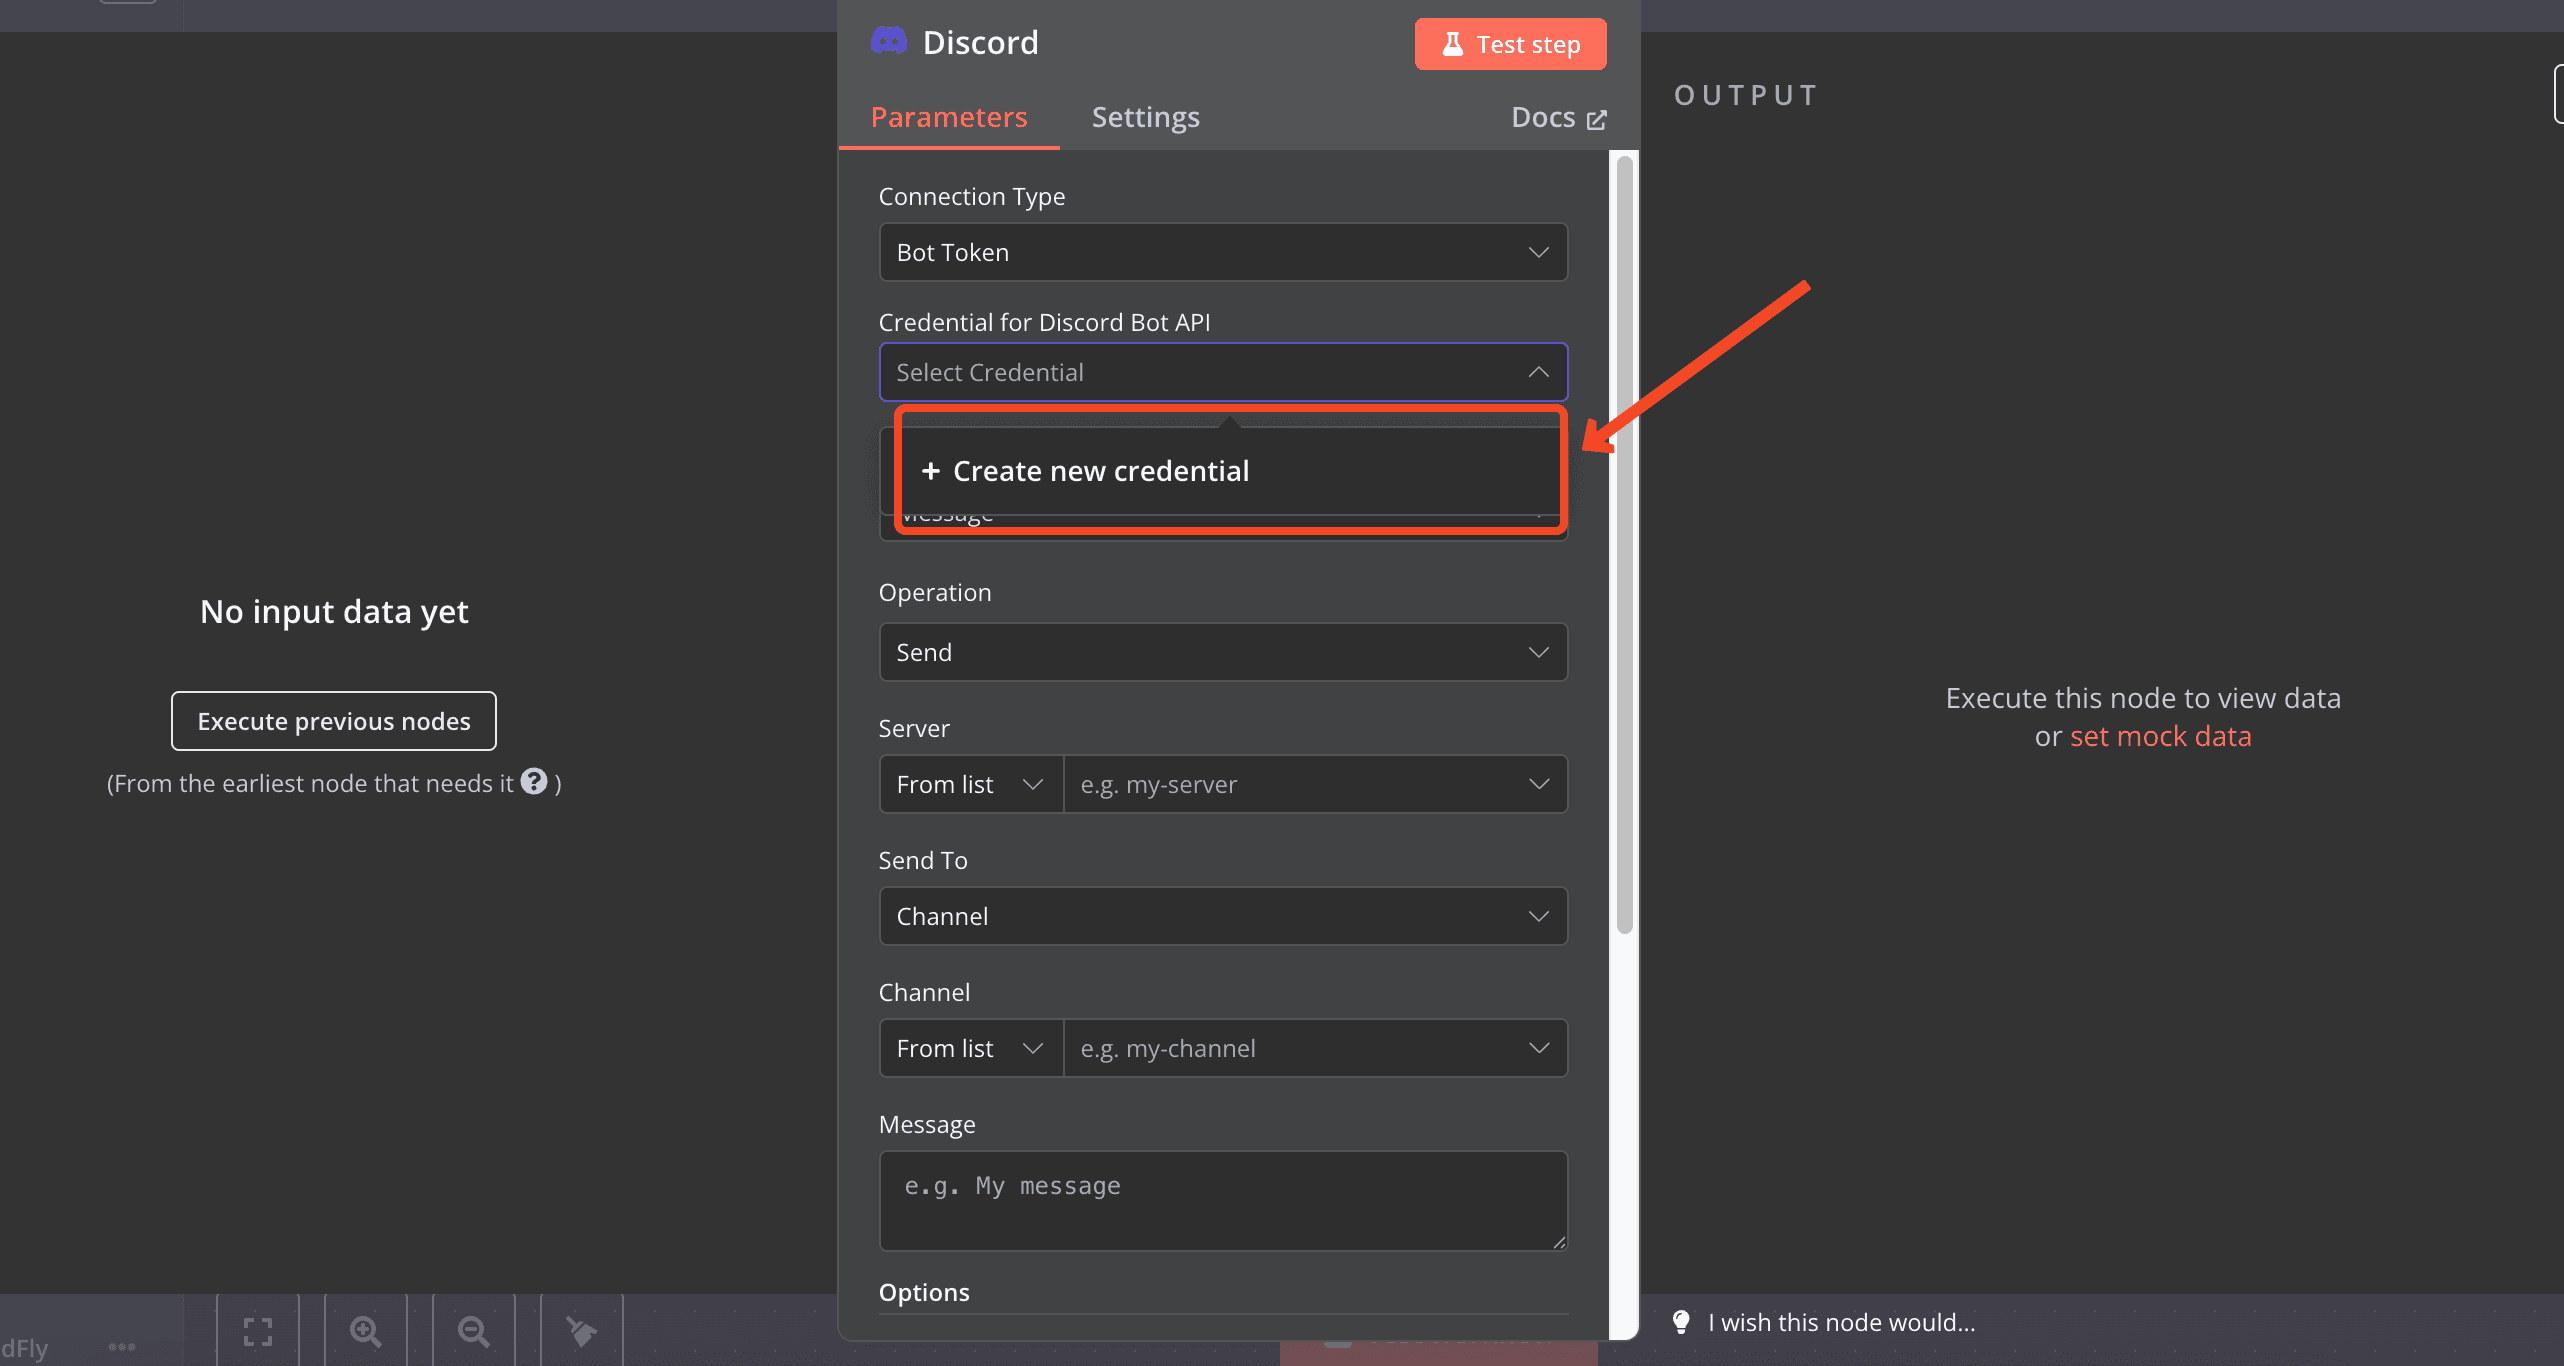Click the three-dots icon in bottom left bar
Screen dimensions: 2564x1366
(122, 1346)
